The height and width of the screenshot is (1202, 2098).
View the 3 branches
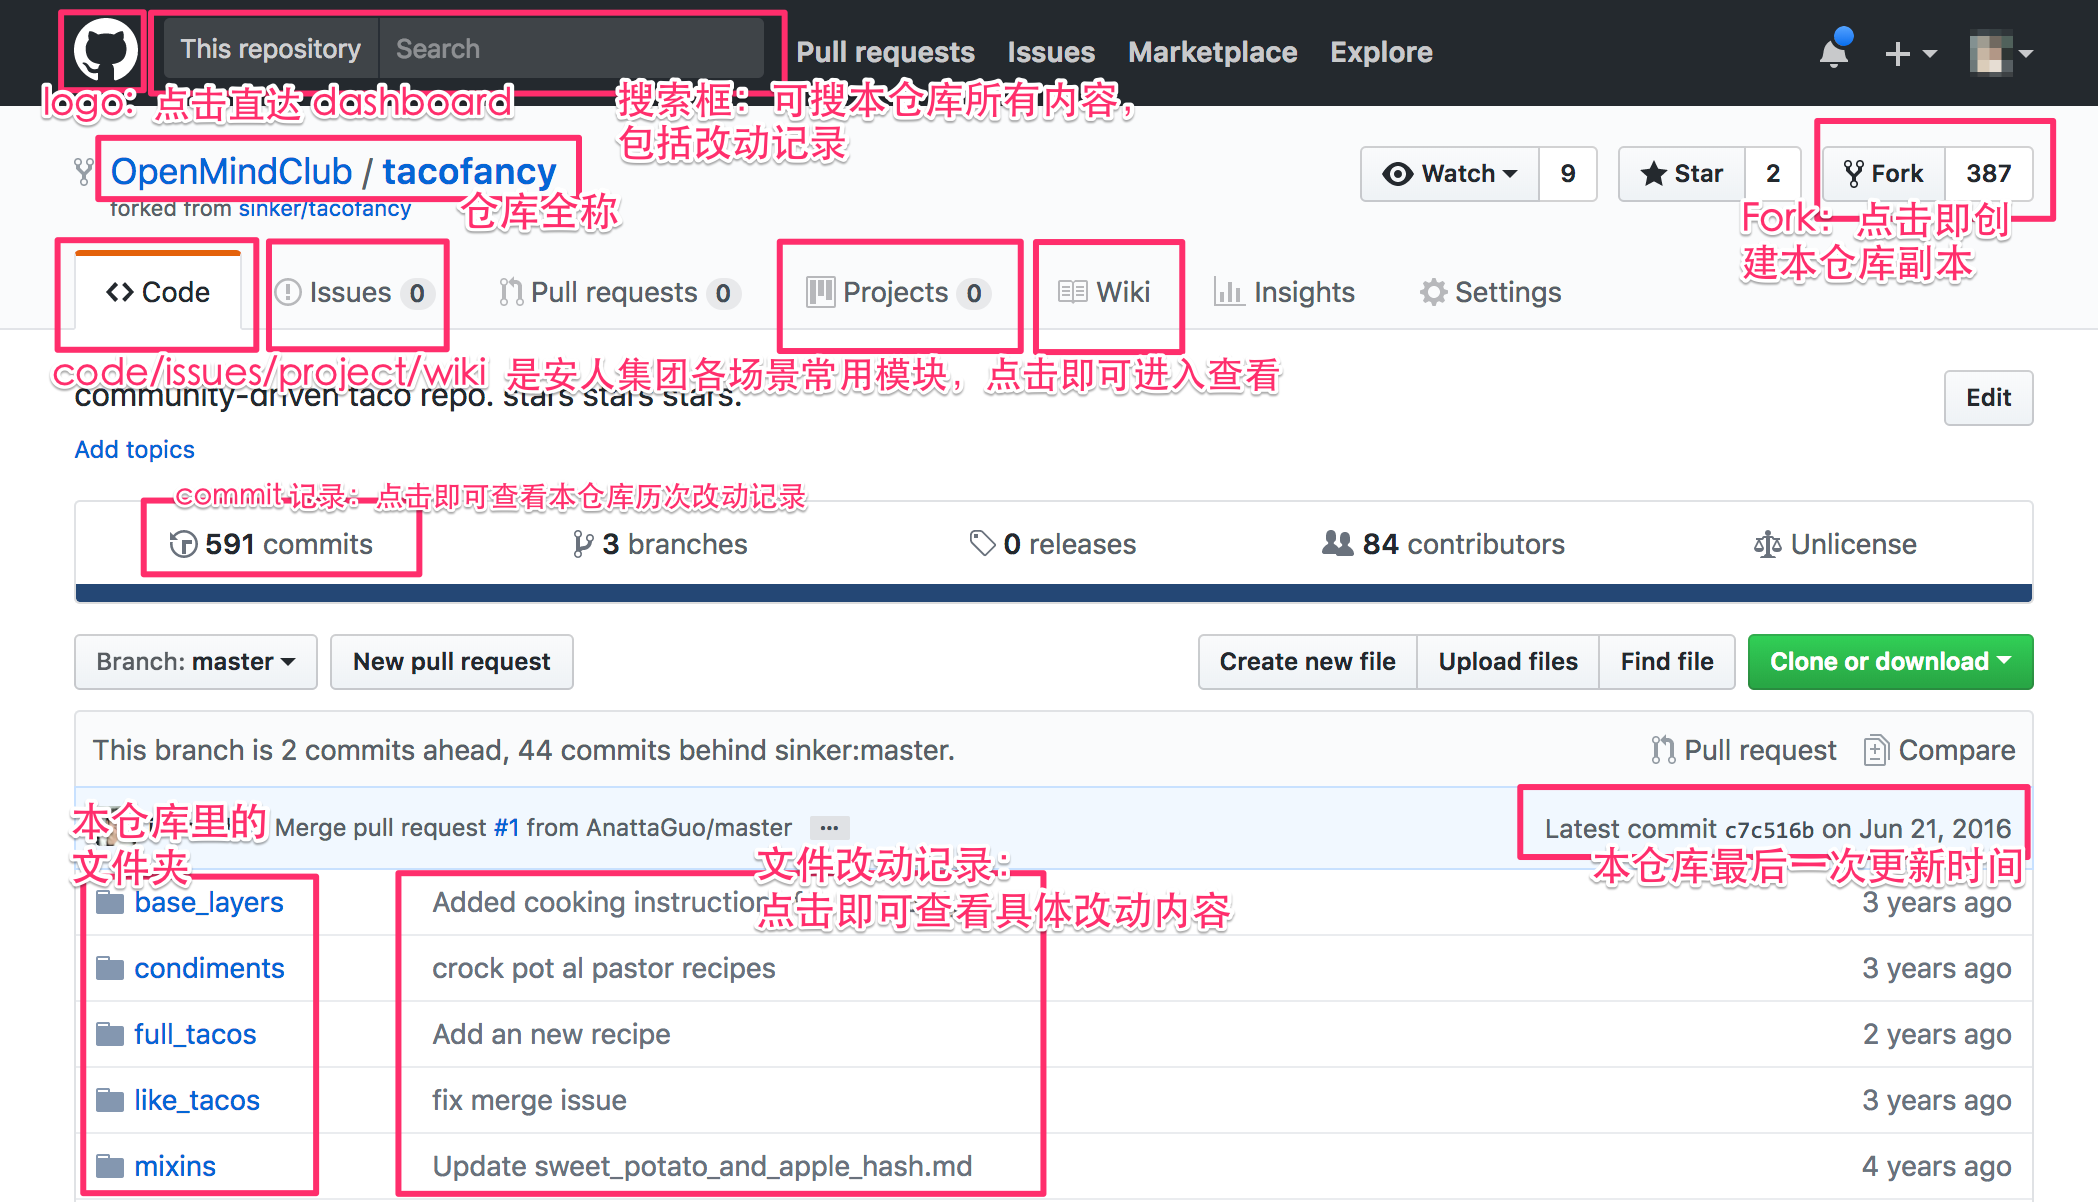pyautogui.click(x=660, y=544)
